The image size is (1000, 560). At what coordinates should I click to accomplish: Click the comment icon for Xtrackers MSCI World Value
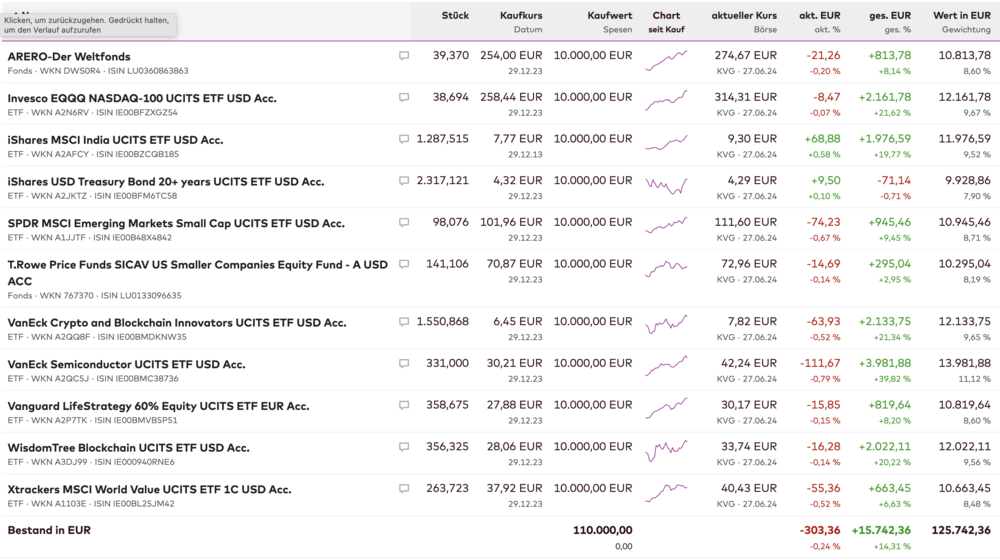[x=404, y=489]
